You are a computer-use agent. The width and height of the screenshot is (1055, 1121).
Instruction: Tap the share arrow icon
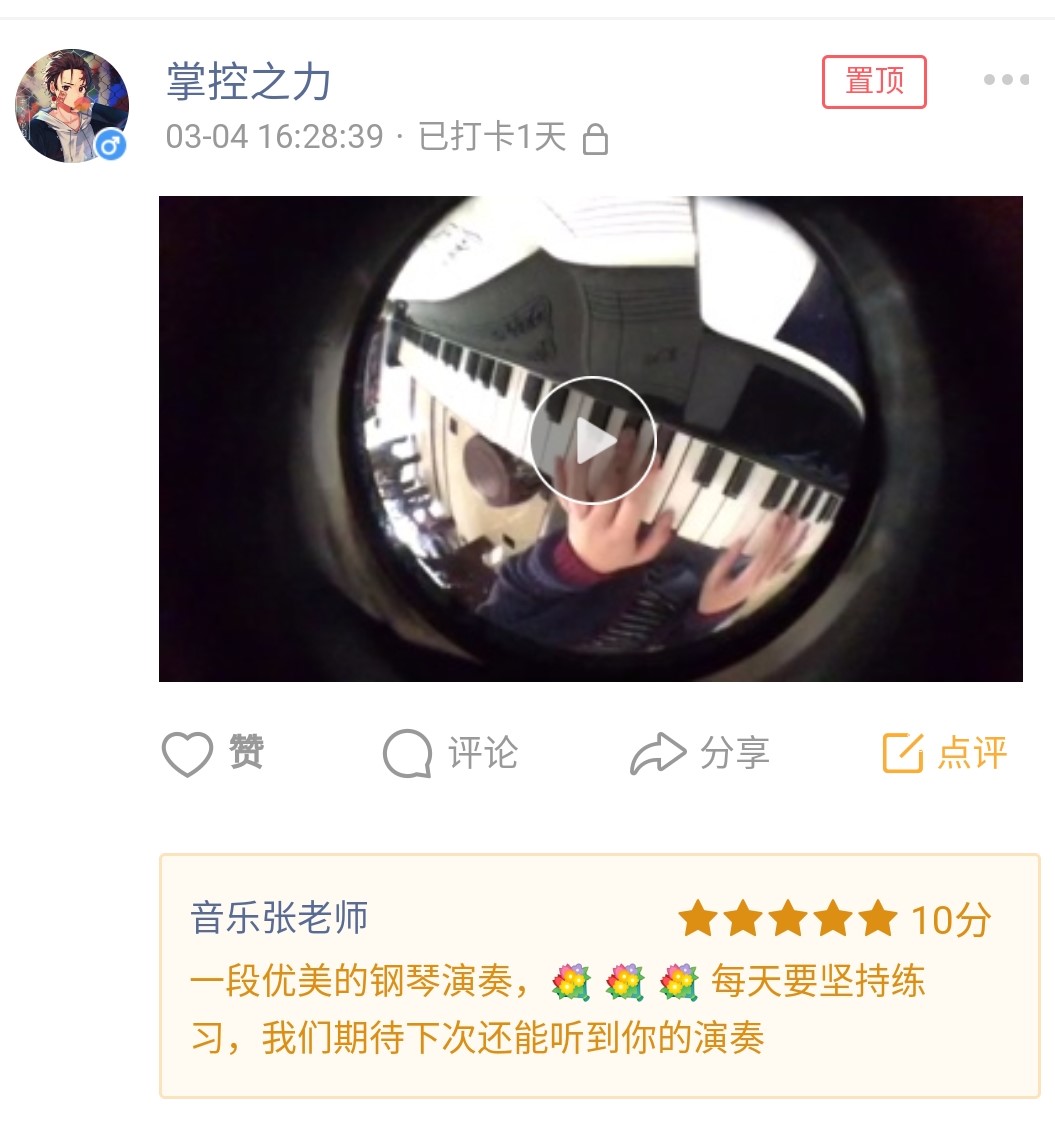[x=658, y=754]
